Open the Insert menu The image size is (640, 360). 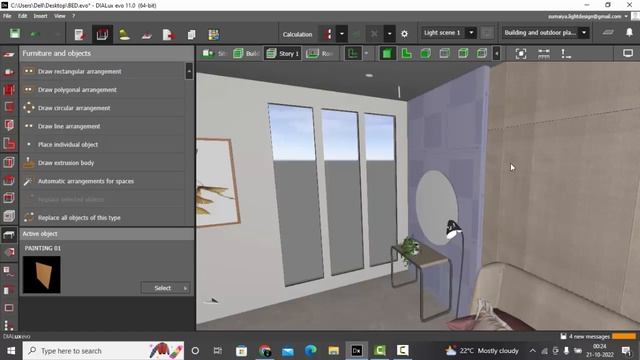(40, 16)
